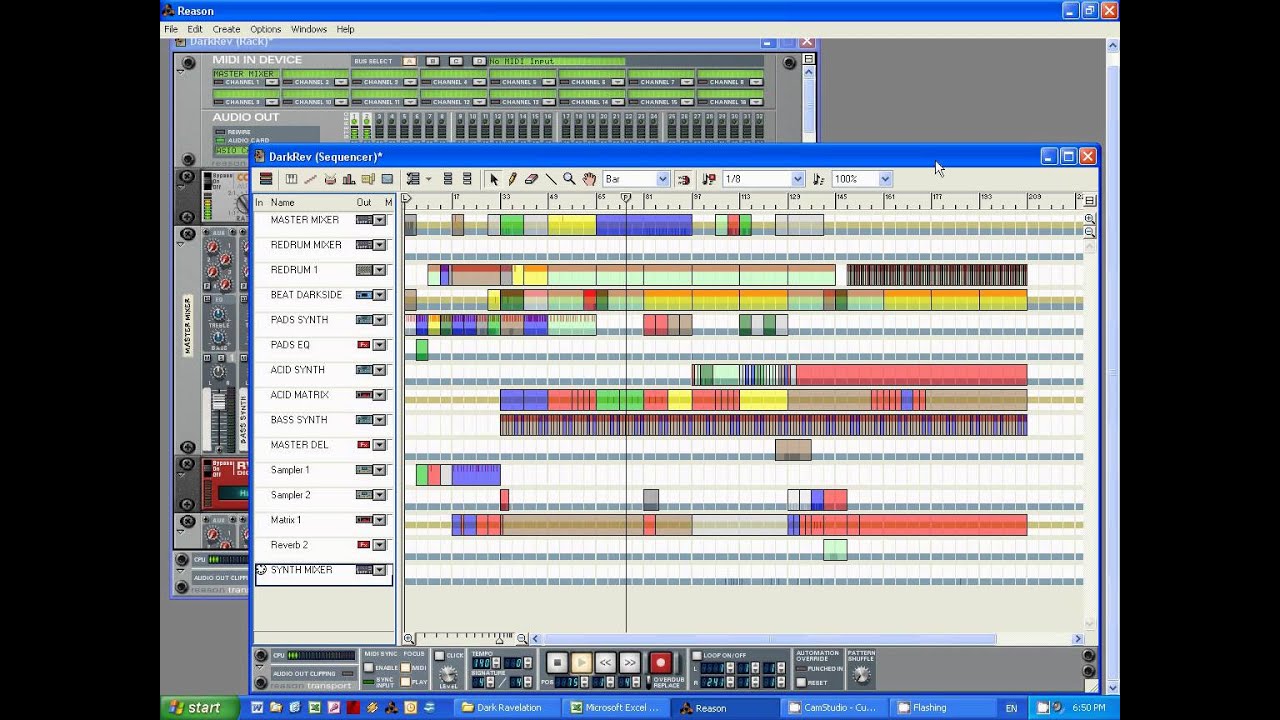Open MASTER MIXER track output dropdown
Screen dimensions: 1280x720
point(379,220)
